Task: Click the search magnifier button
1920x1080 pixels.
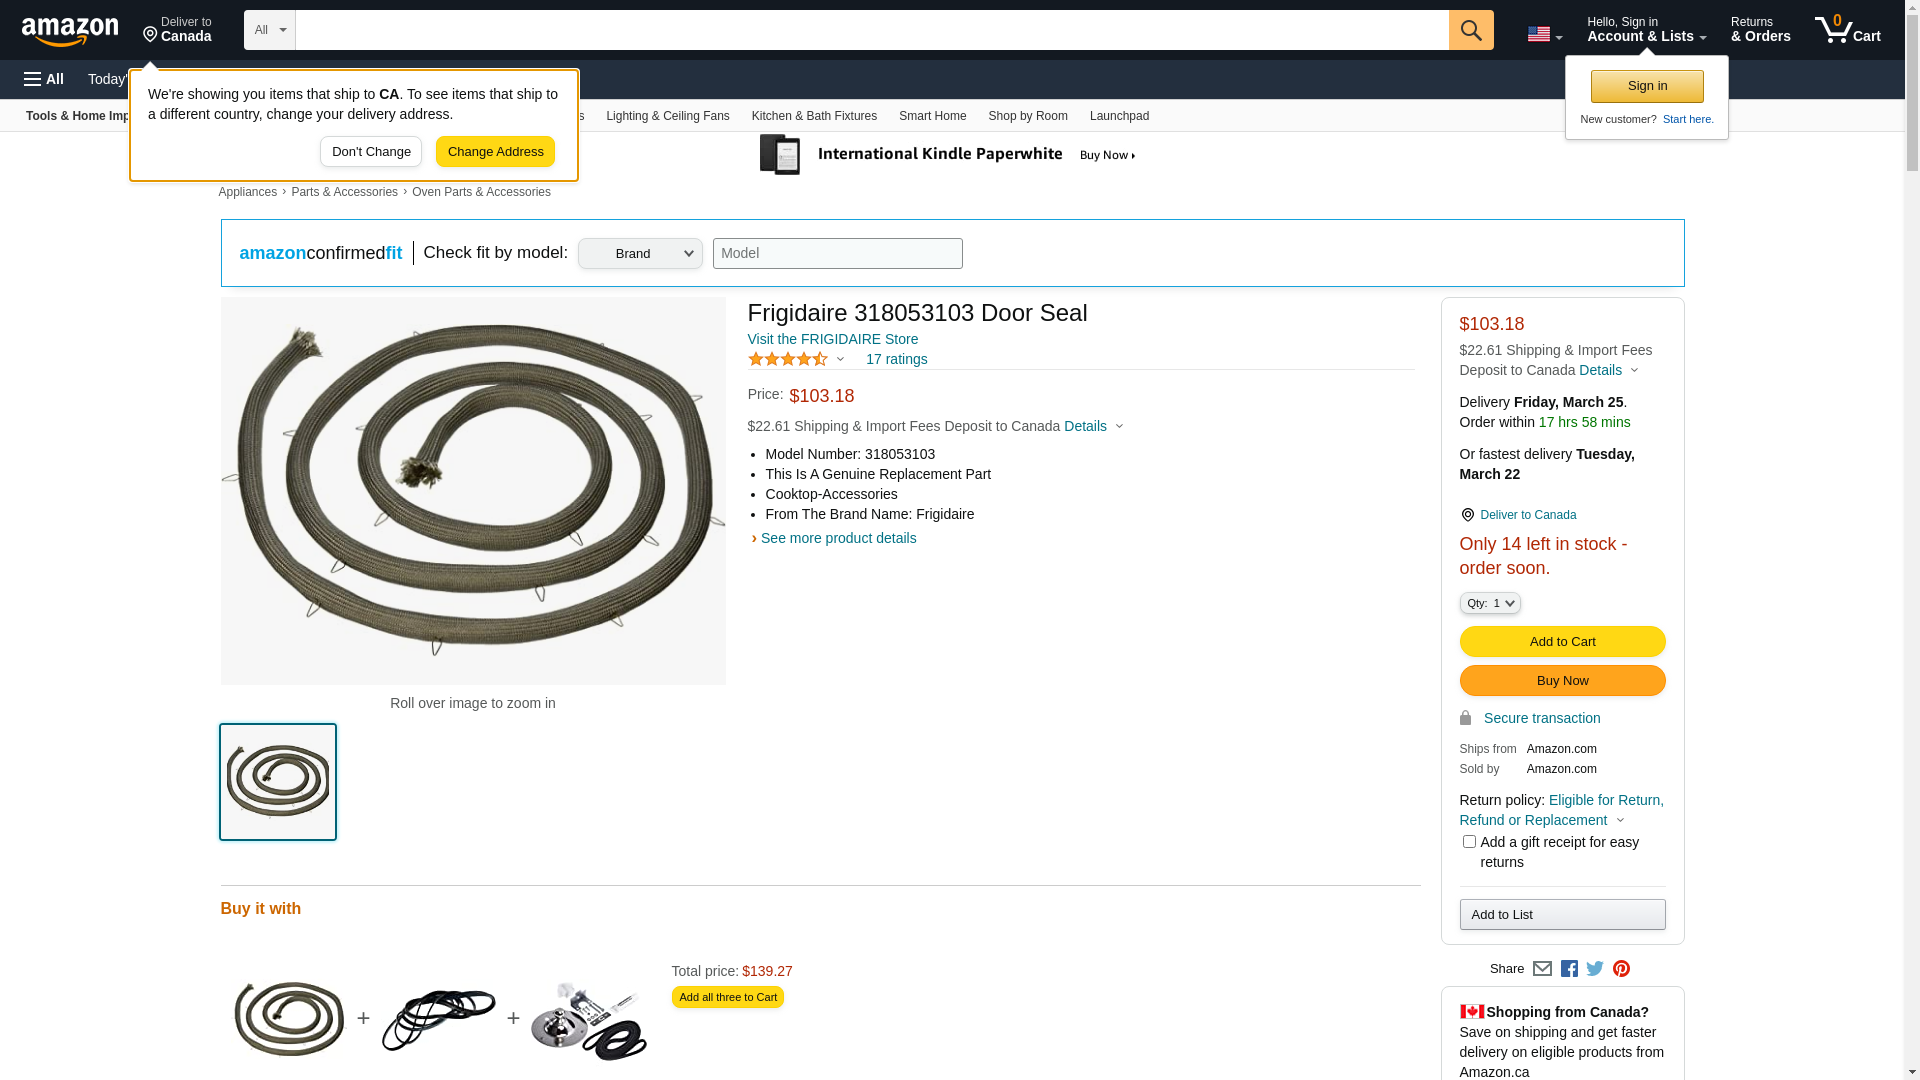Action: tap(1471, 30)
